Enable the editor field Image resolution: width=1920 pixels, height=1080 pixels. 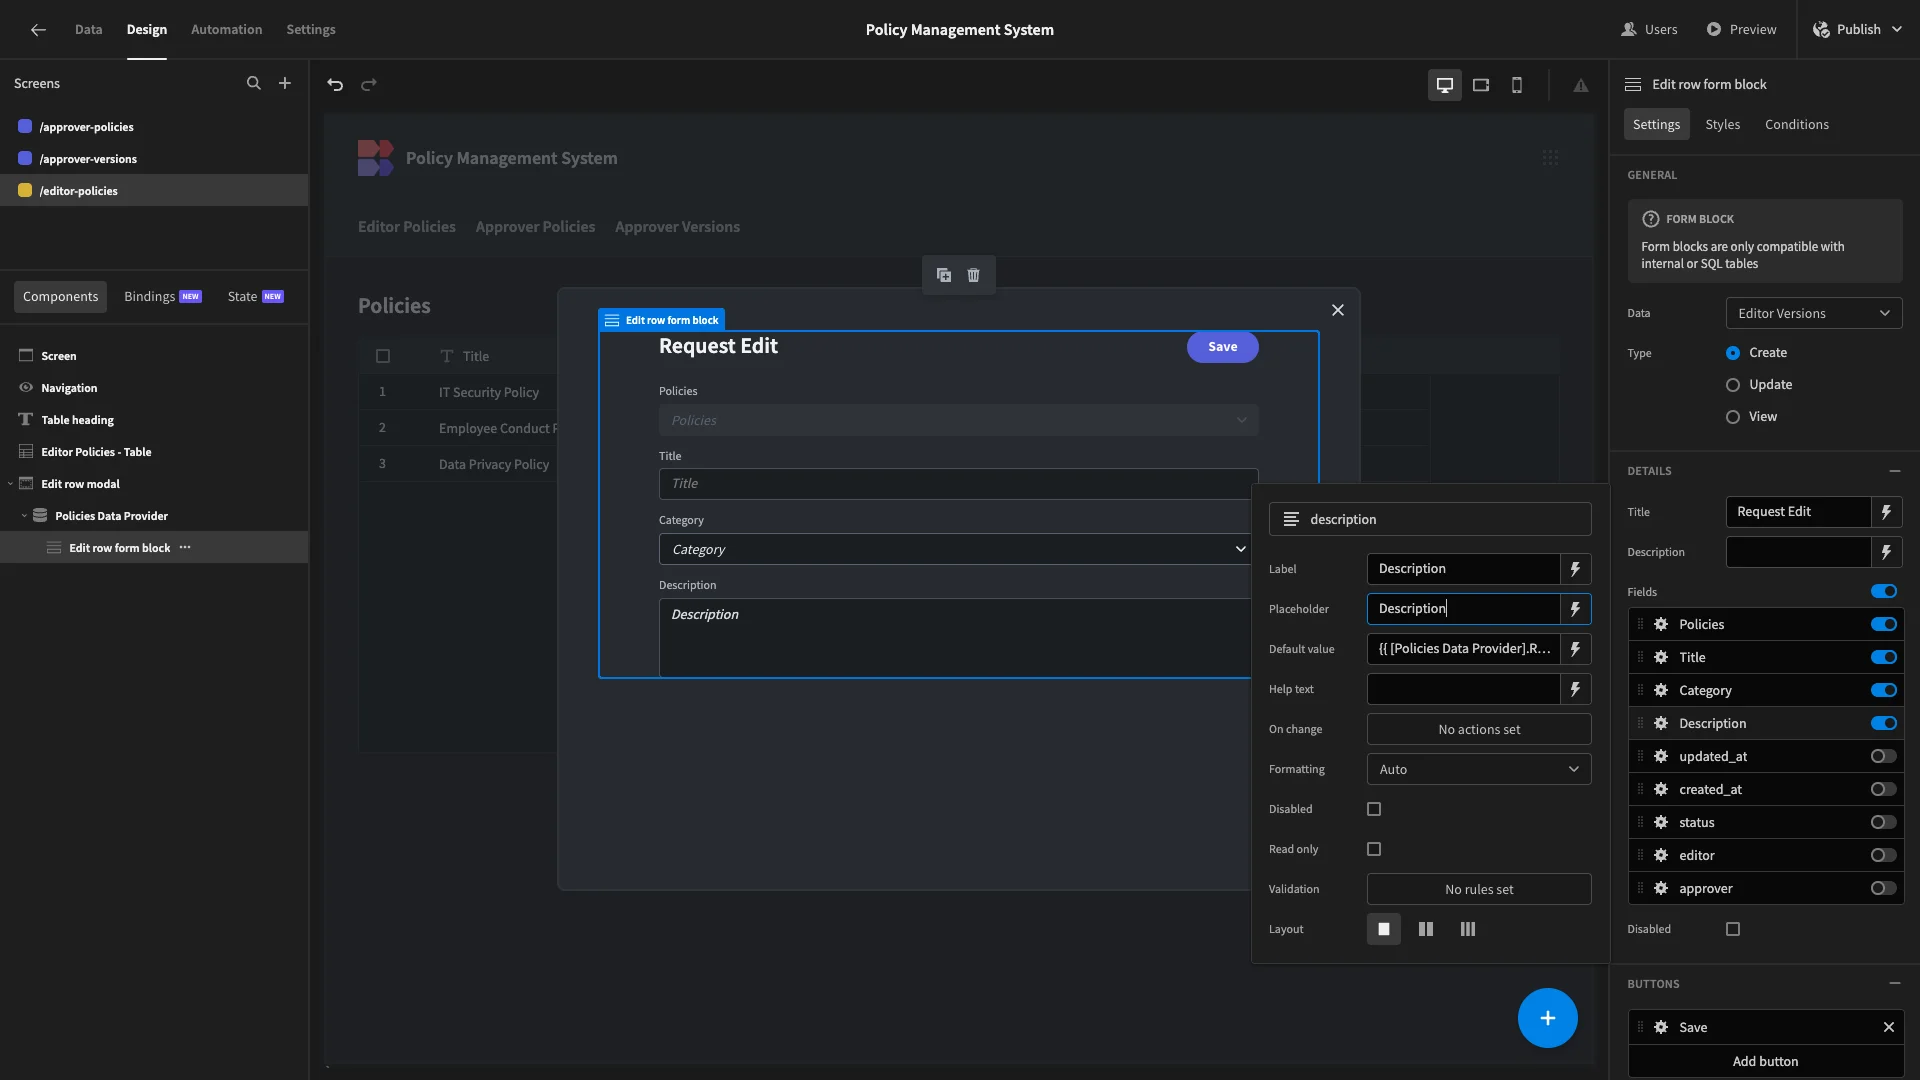click(x=1884, y=855)
